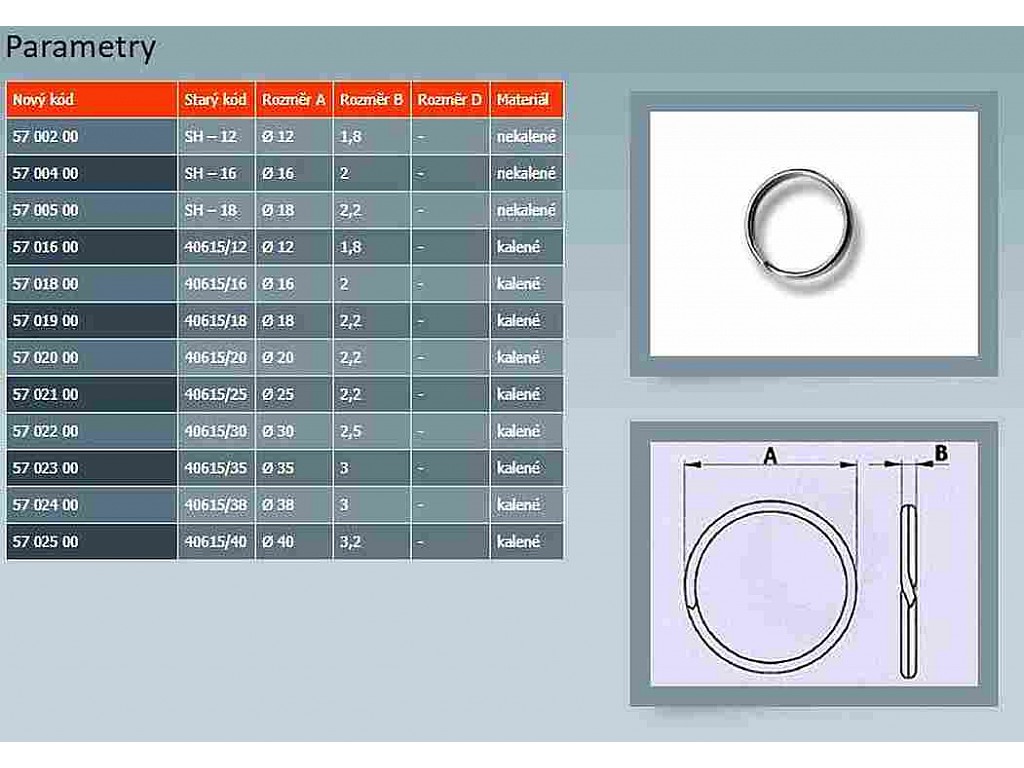Click product code 57 004 00
The height and width of the screenshot is (768, 1024).
(x=45, y=173)
